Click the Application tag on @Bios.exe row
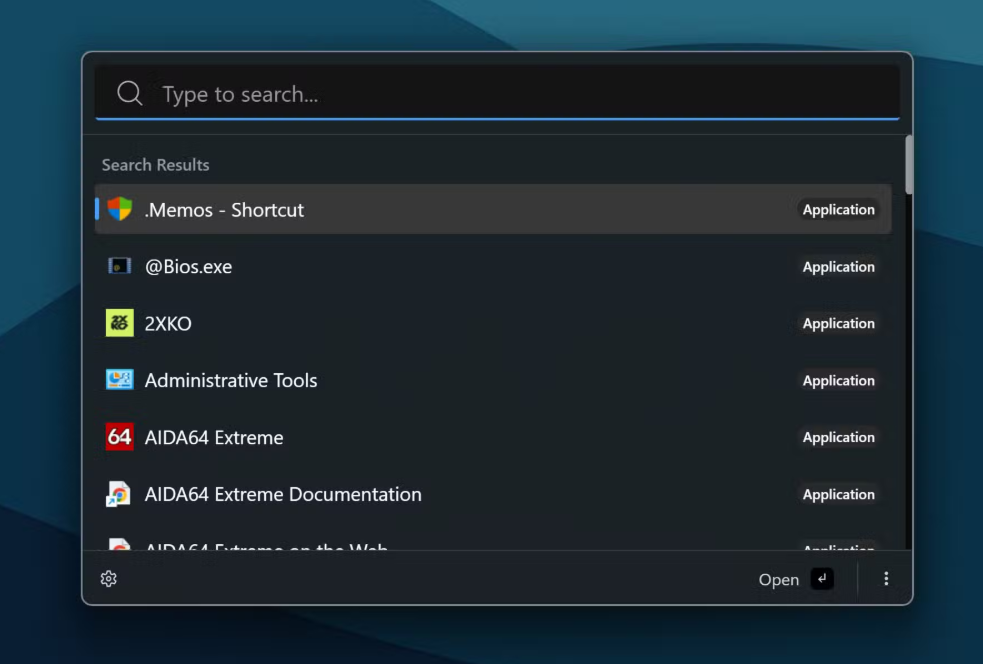983x664 pixels. pyautogui.click(x=838, y=266)
